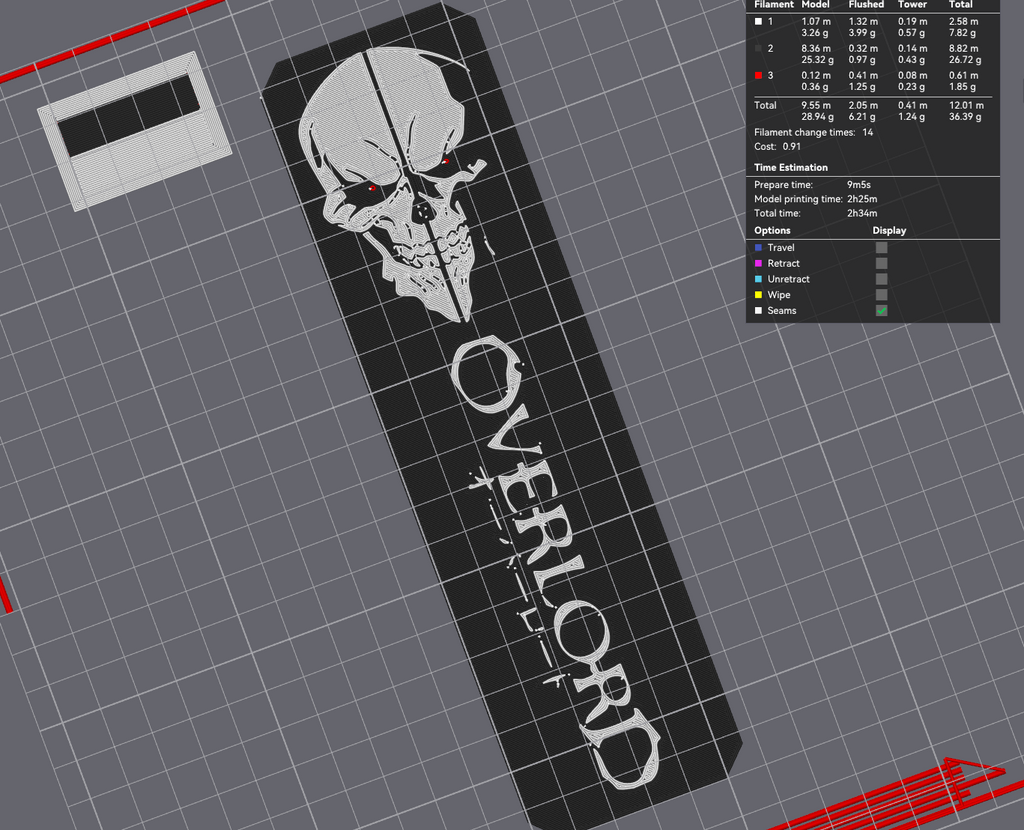This screenshot has width=1024, height=830.
Task: Click the blue Travel legend swatch
Action: [x=758, y=247]
